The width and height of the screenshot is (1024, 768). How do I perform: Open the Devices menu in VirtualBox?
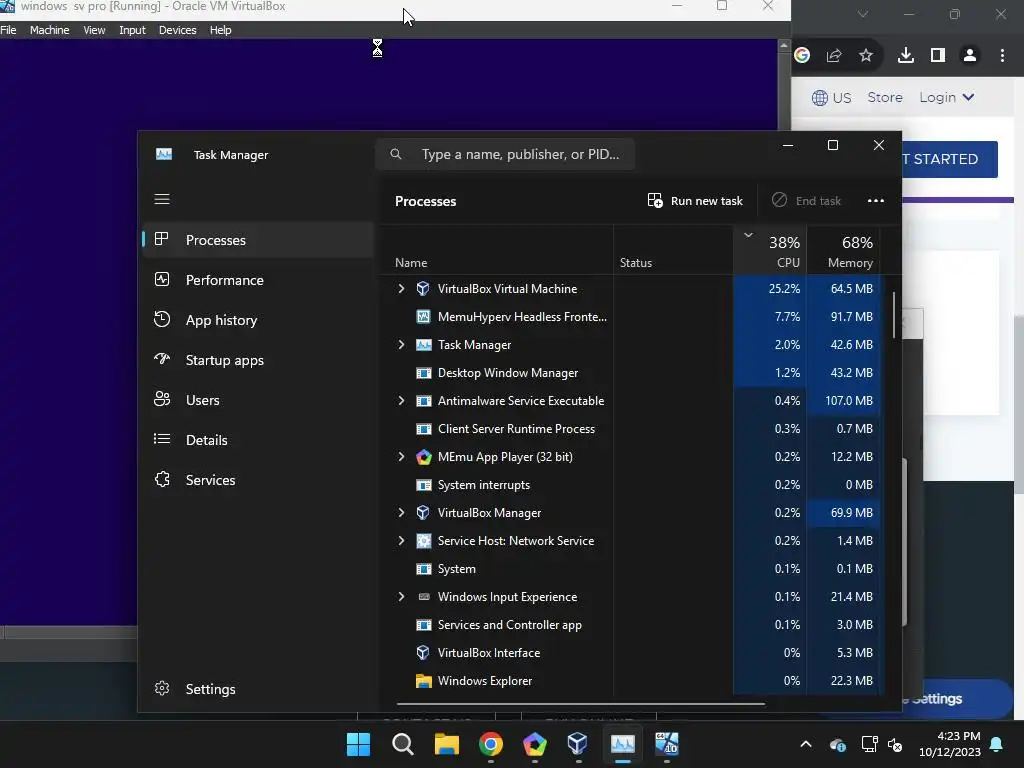tap(178, 30)
